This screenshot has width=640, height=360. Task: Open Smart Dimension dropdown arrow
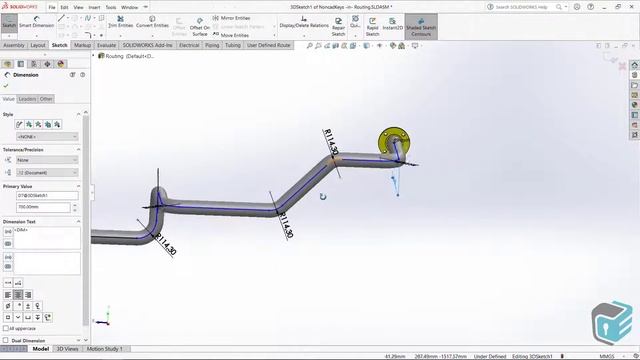click(36, 35)
